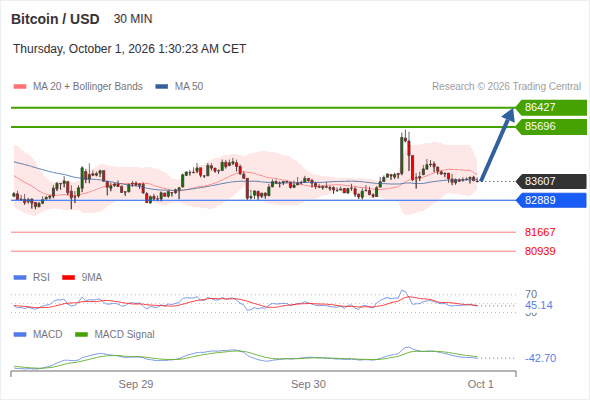
Task: Click the 9MA red legend marker
Action: (x=68, y=278)
